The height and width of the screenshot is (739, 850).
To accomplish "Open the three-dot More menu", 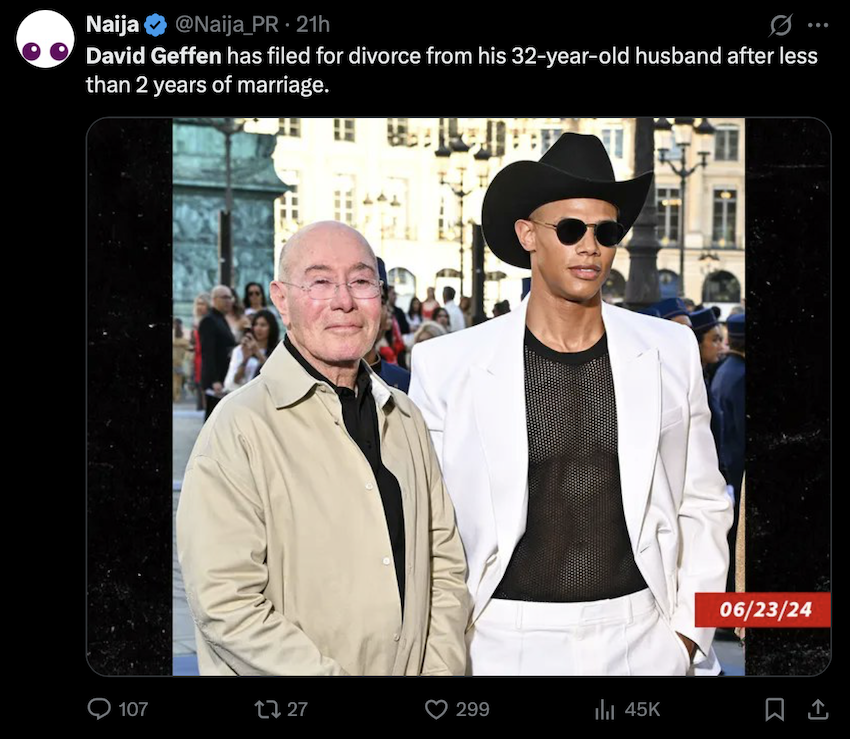I will pos(818,25).
